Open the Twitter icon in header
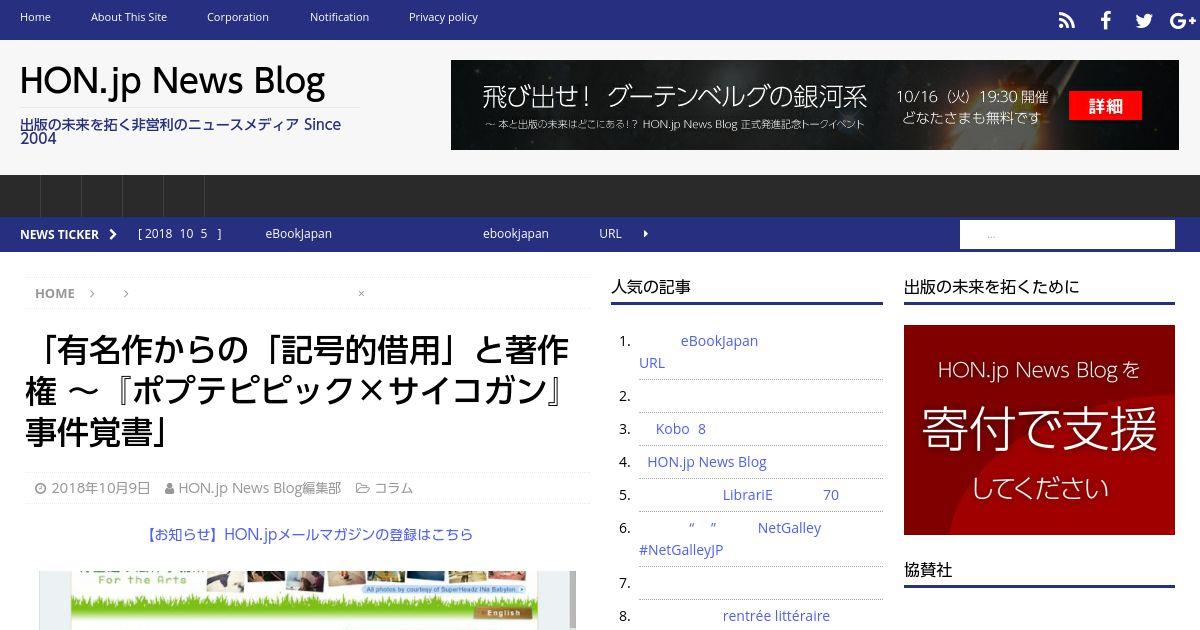Screen dimensions: 1200x630 [x=1144, y=20]
